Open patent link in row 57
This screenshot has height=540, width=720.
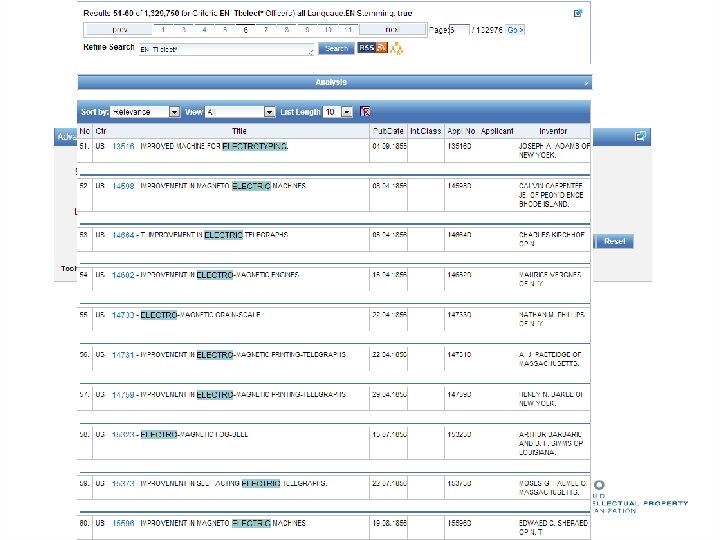coord(123,395)
